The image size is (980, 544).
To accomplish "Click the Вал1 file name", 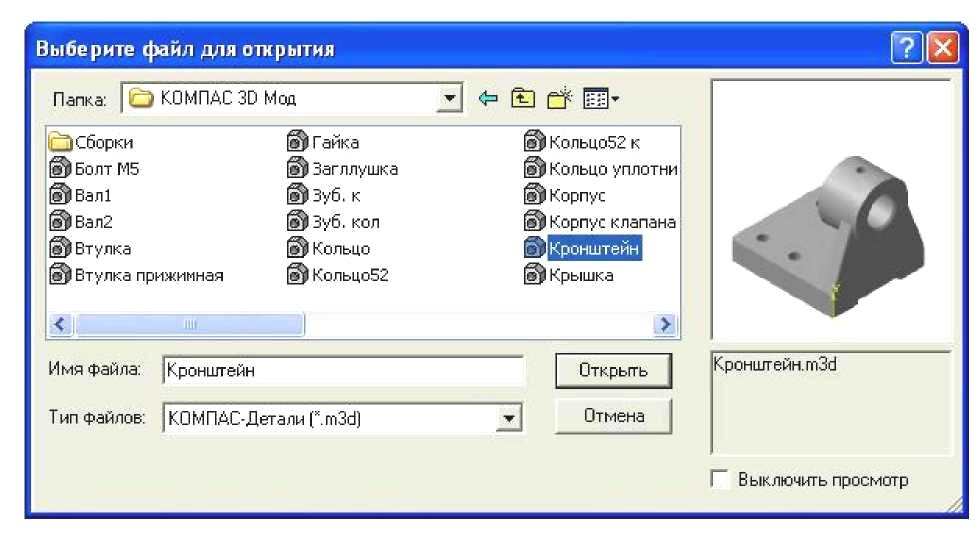I will [93, 196].
